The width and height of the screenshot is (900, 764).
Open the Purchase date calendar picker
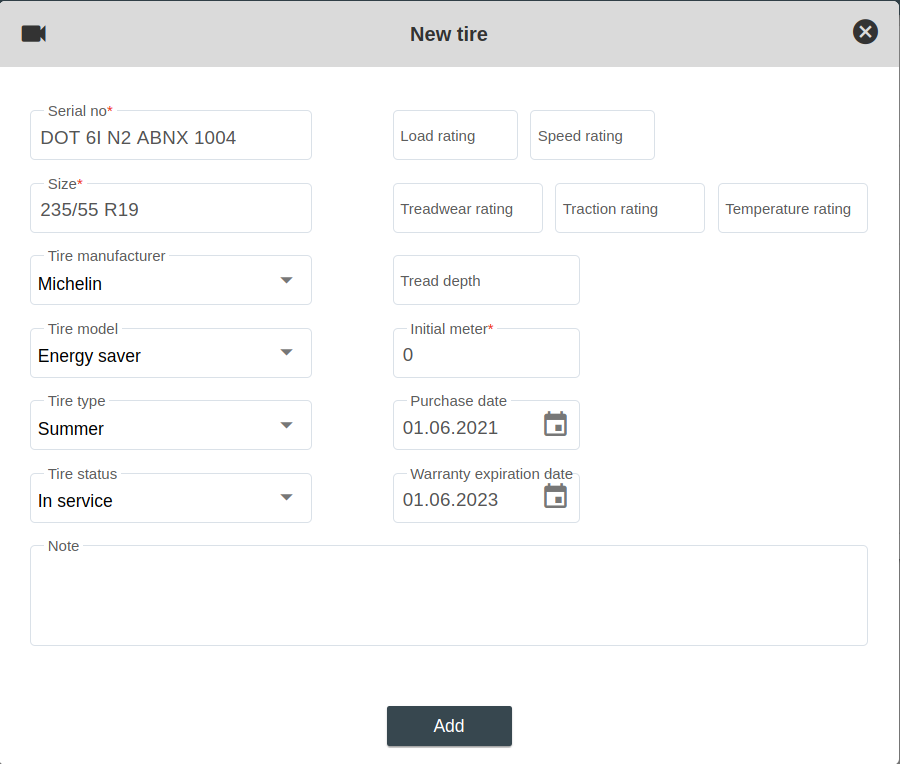pos(555,425)
